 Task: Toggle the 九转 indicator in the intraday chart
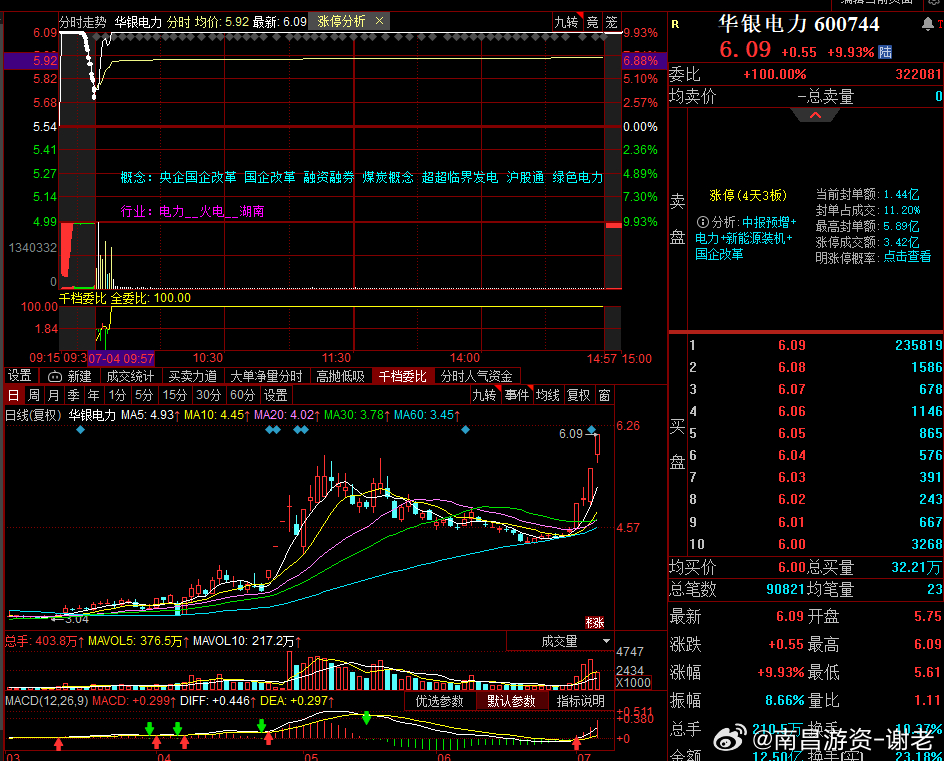pos(567,22)
